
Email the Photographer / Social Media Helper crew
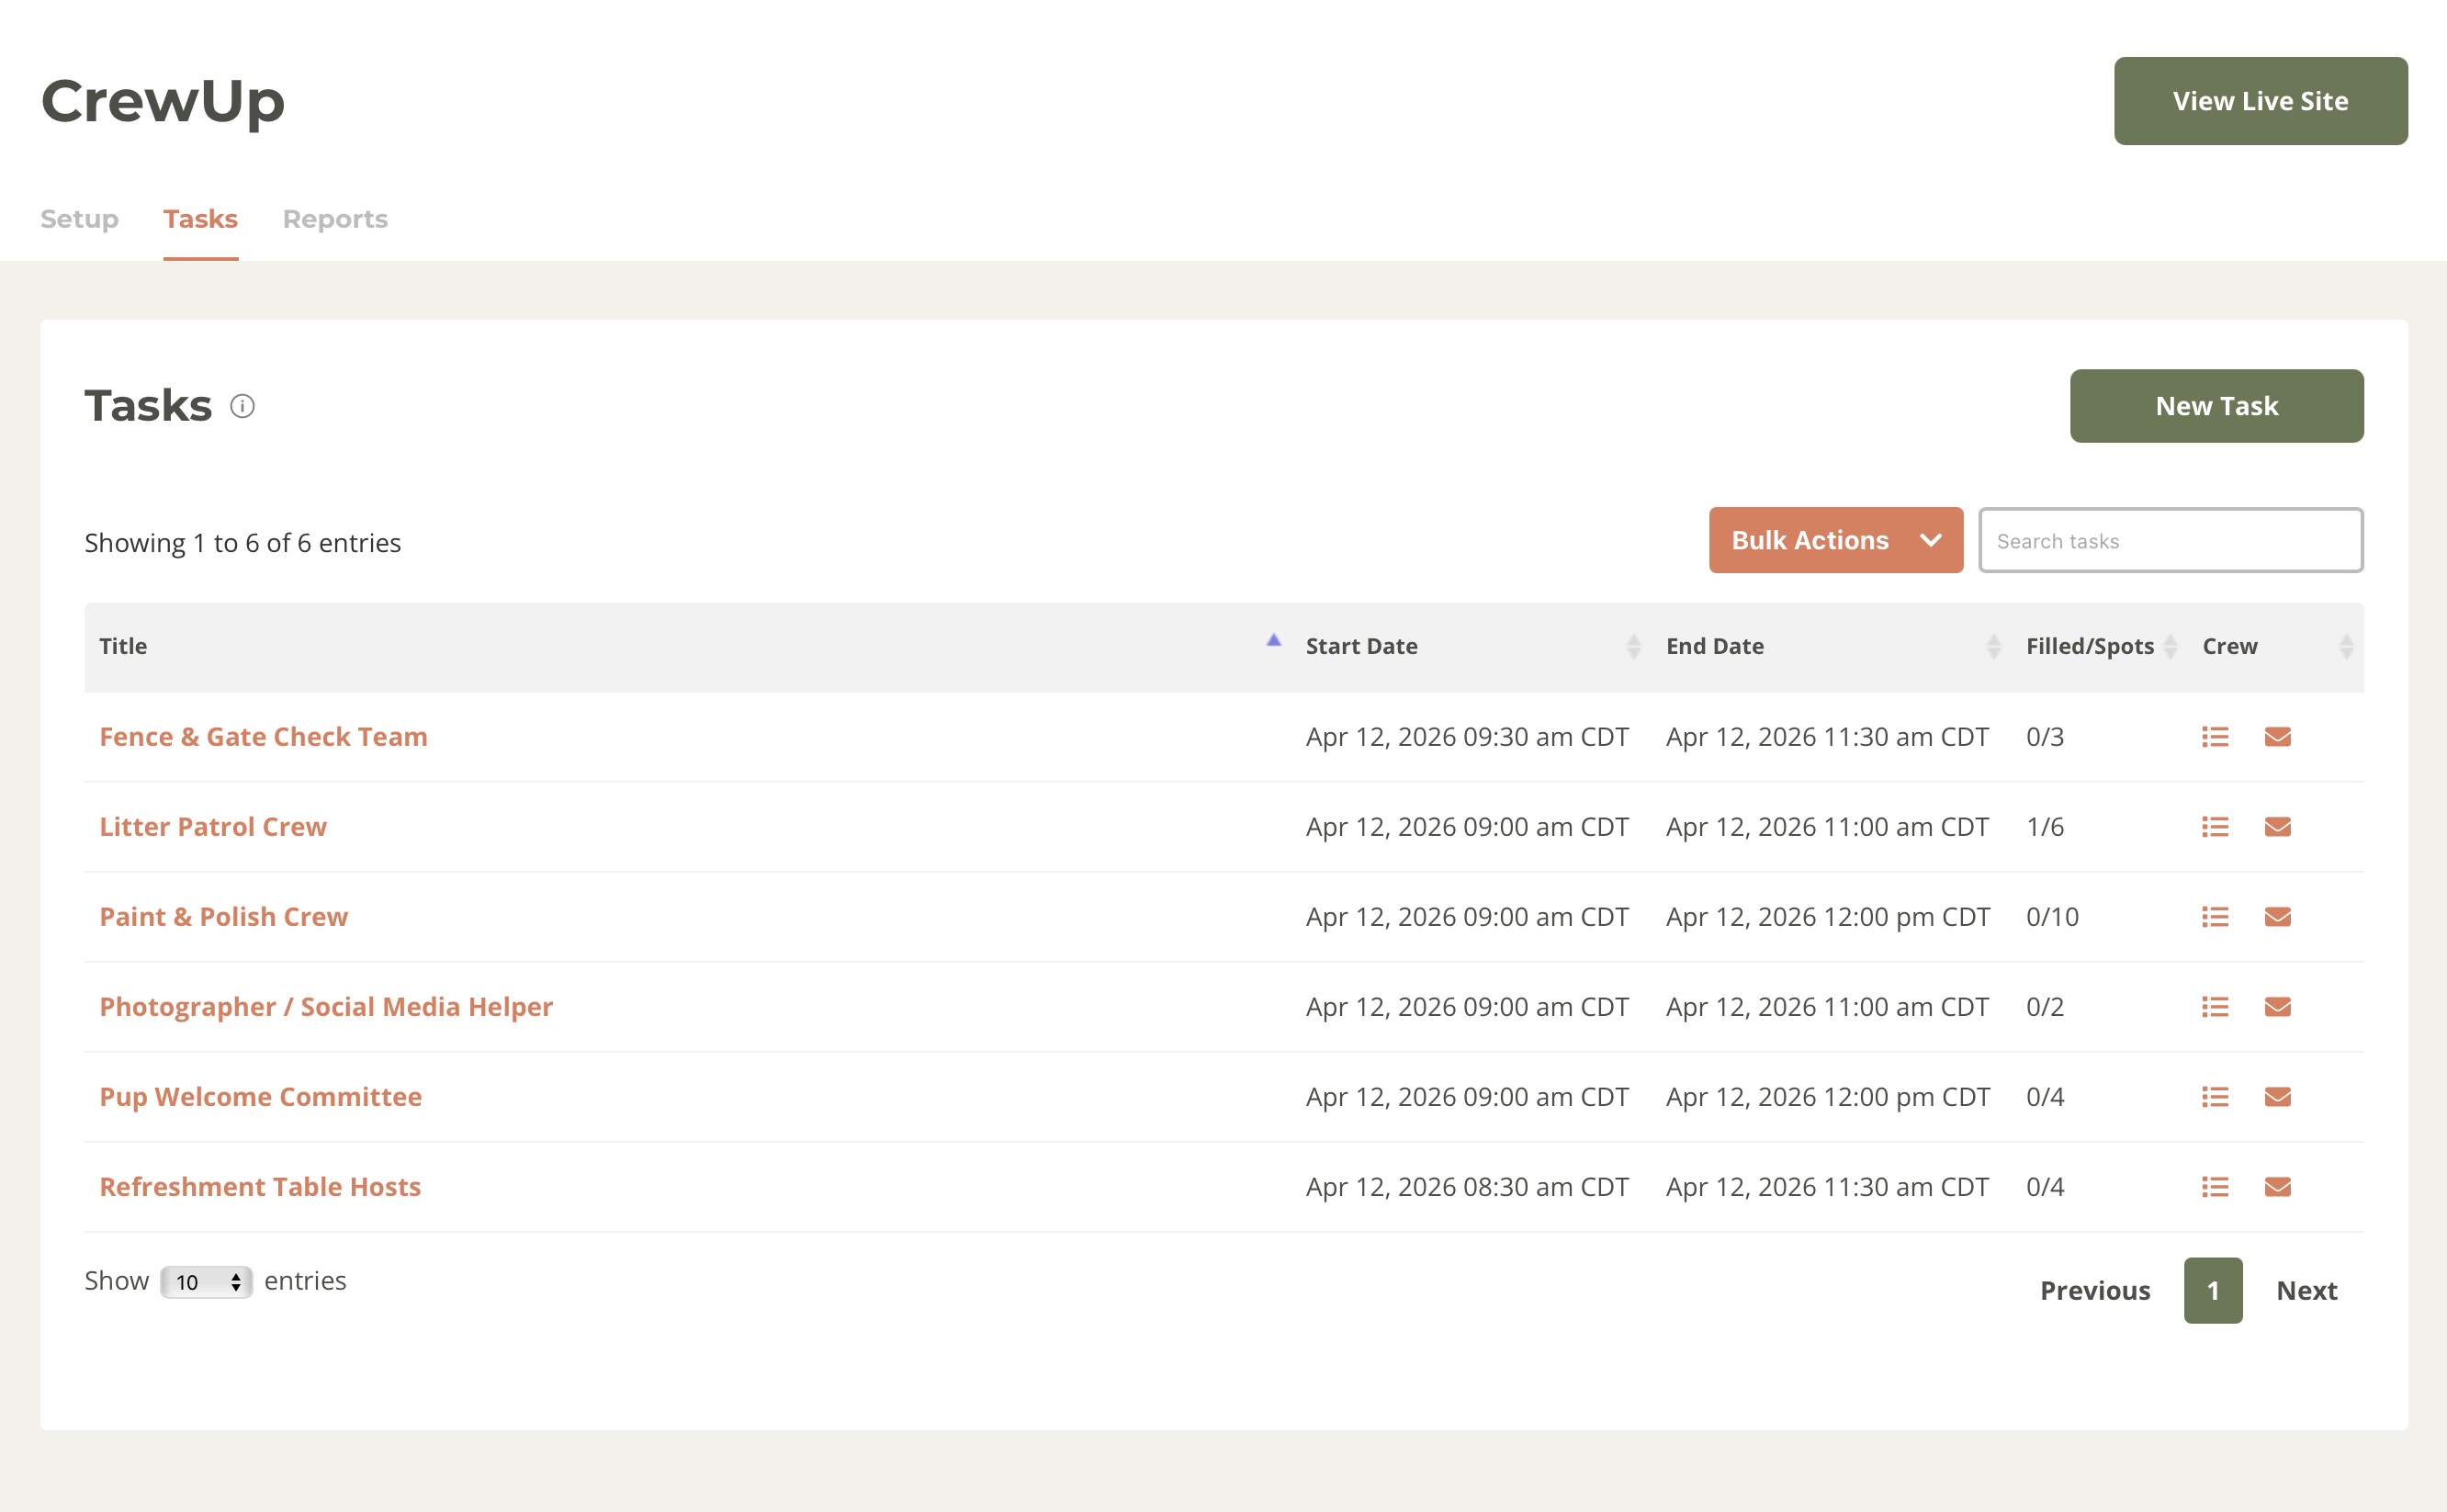click(2277, 1007)
